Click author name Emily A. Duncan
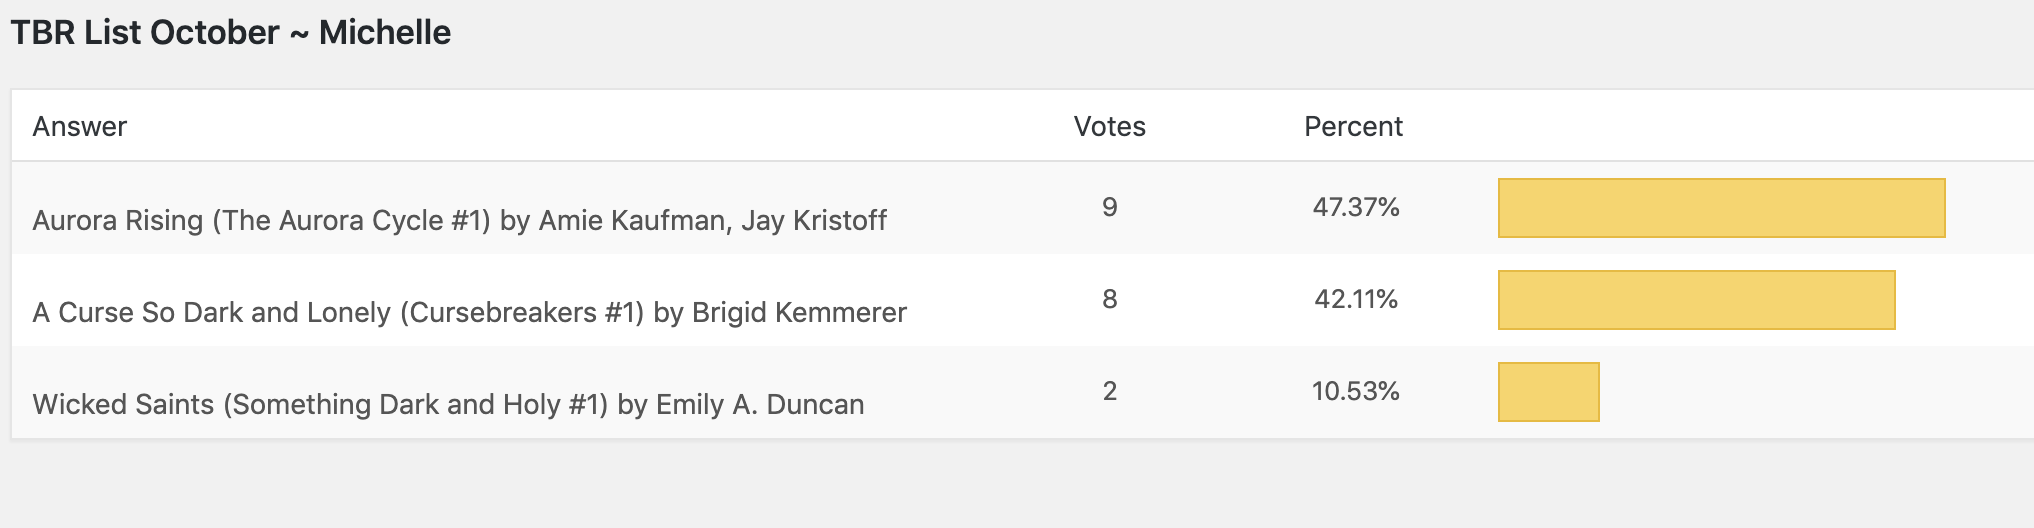The image size is (2034, 528). coord(760,404)
